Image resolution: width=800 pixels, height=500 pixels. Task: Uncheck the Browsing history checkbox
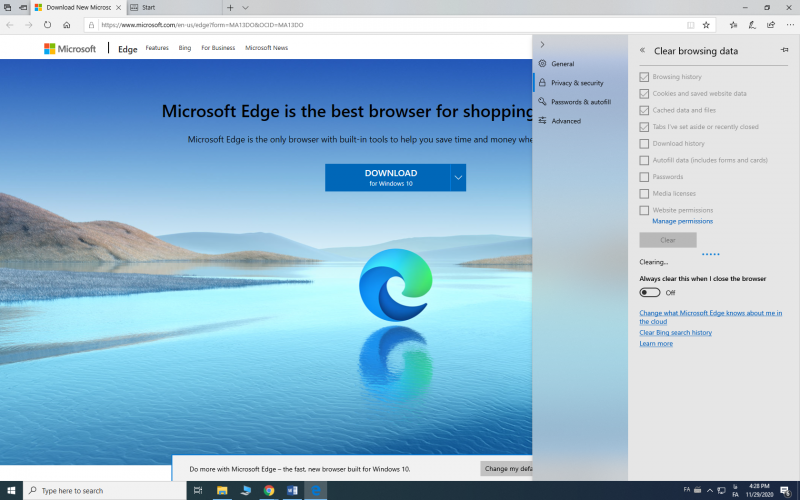[644, 77]
